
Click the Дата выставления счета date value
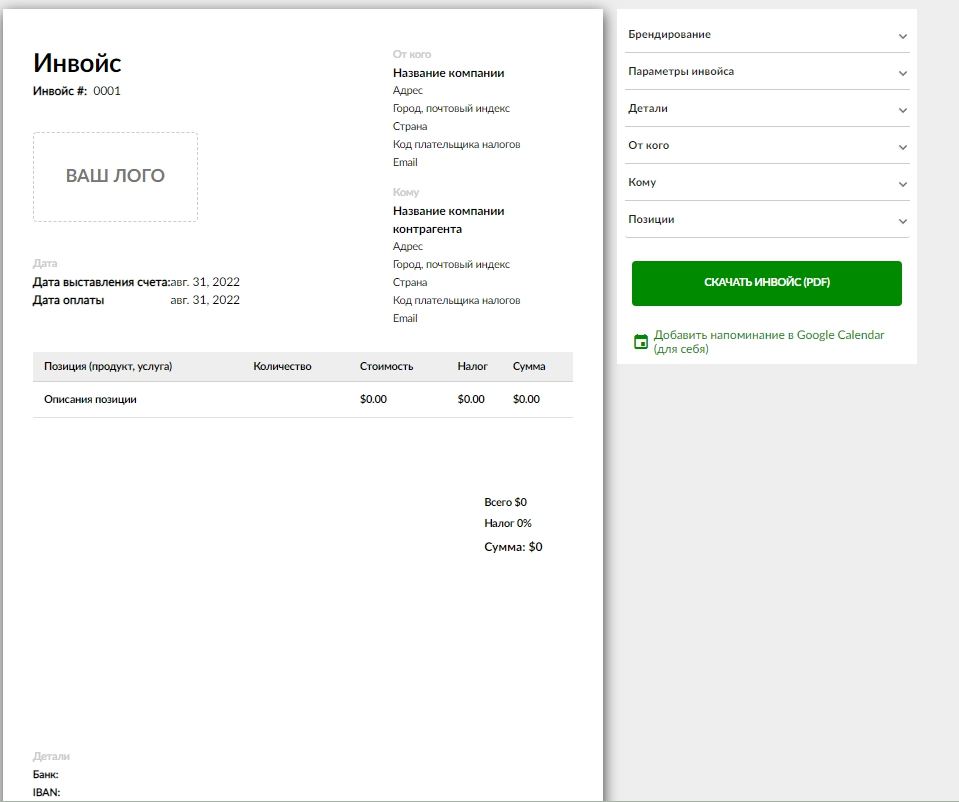(205, 282)
